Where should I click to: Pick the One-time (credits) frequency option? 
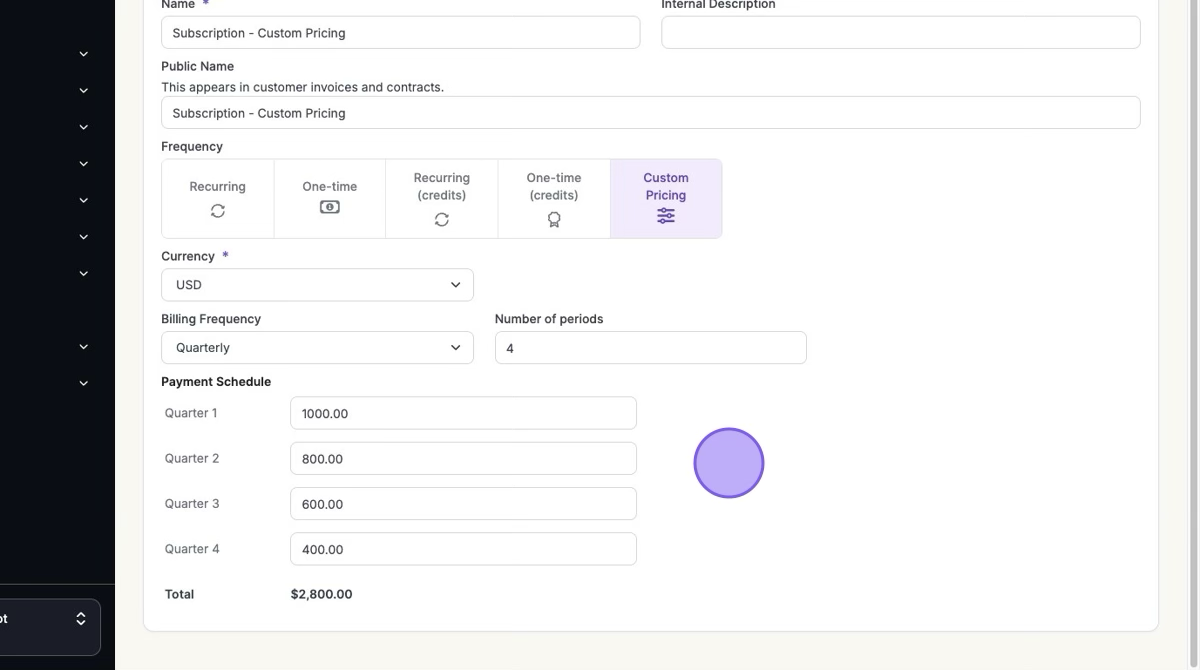coord(554,198)
